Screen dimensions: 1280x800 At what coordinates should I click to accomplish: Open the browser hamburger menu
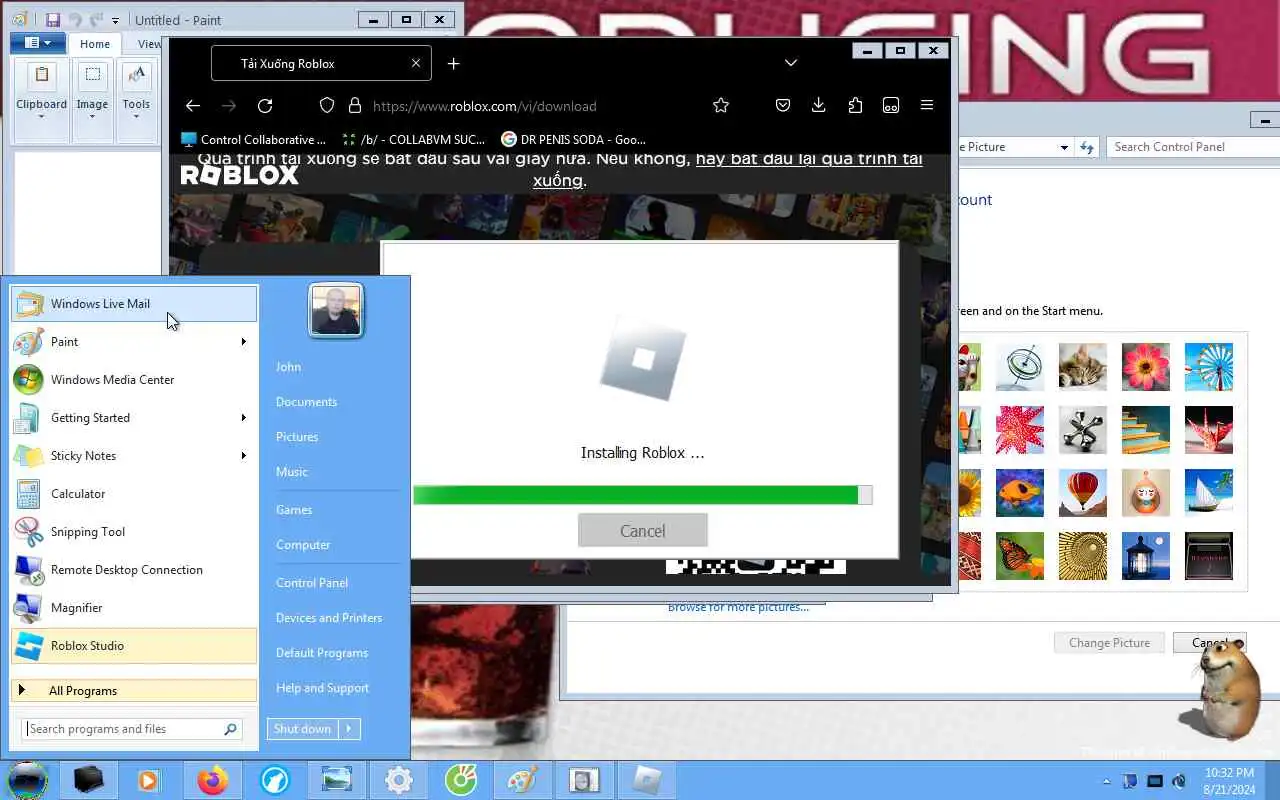click(927, 106)
